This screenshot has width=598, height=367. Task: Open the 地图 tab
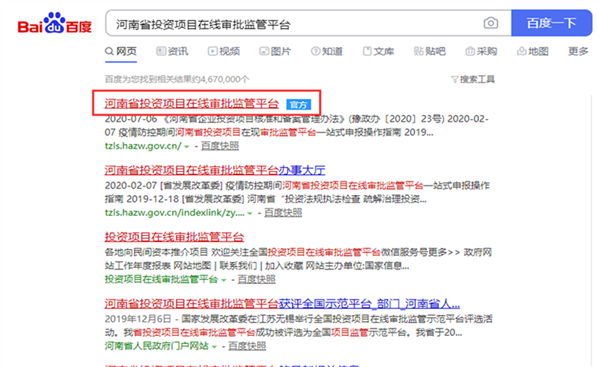(533, 51)
